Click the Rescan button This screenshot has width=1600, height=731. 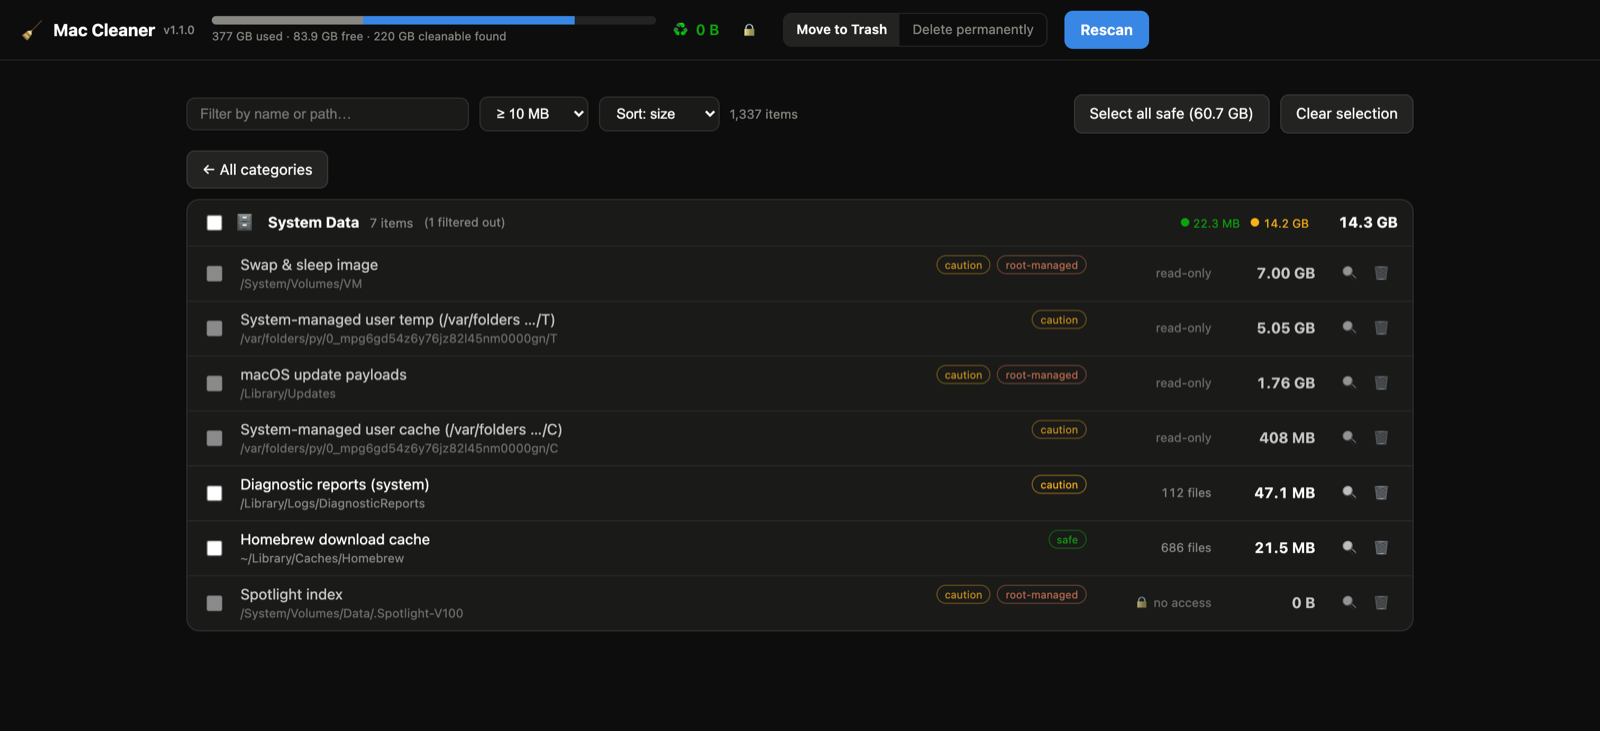pos(1106,30)
